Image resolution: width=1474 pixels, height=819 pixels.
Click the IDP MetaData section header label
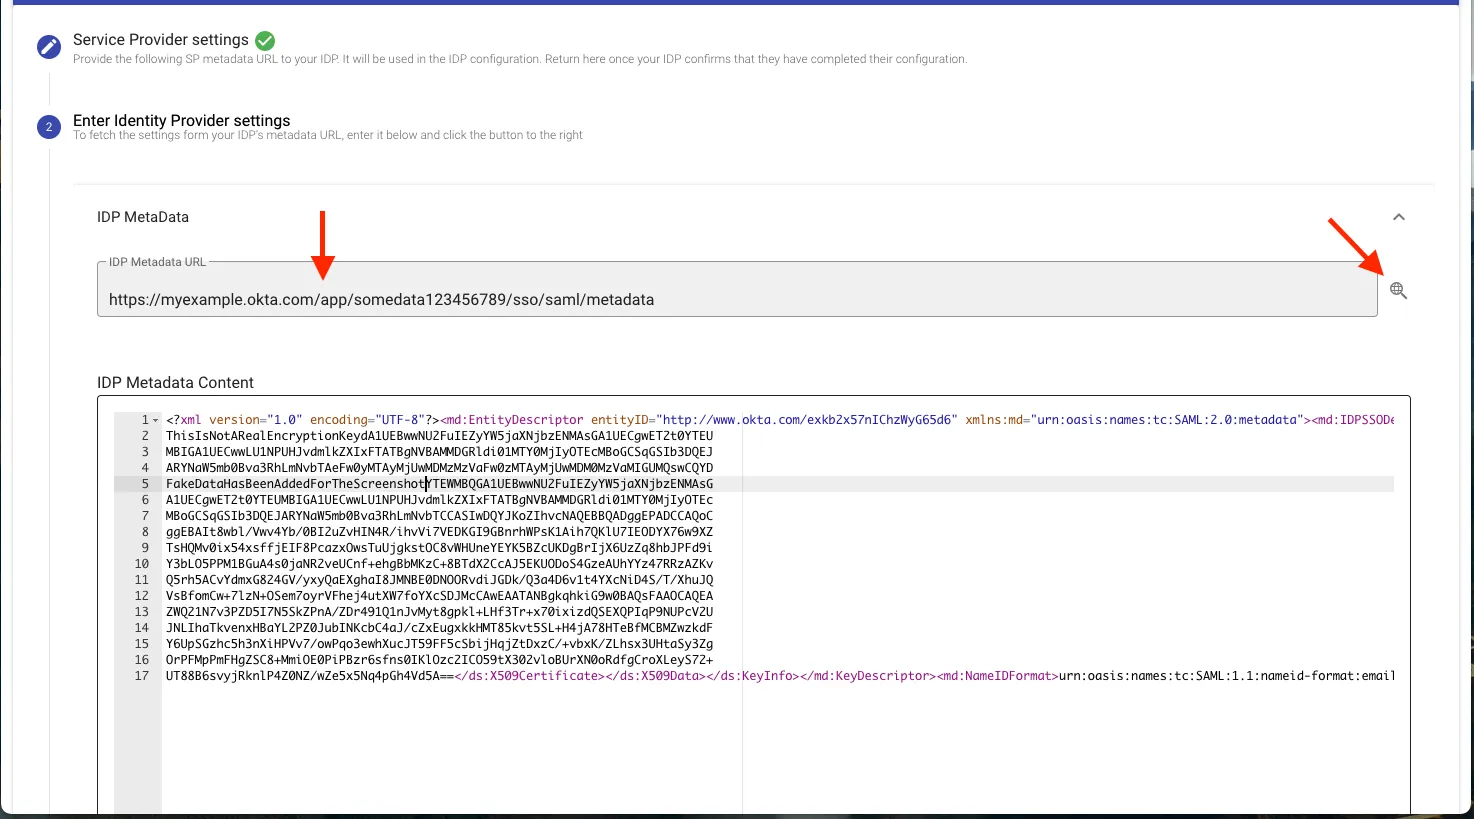tap(143, 217)
